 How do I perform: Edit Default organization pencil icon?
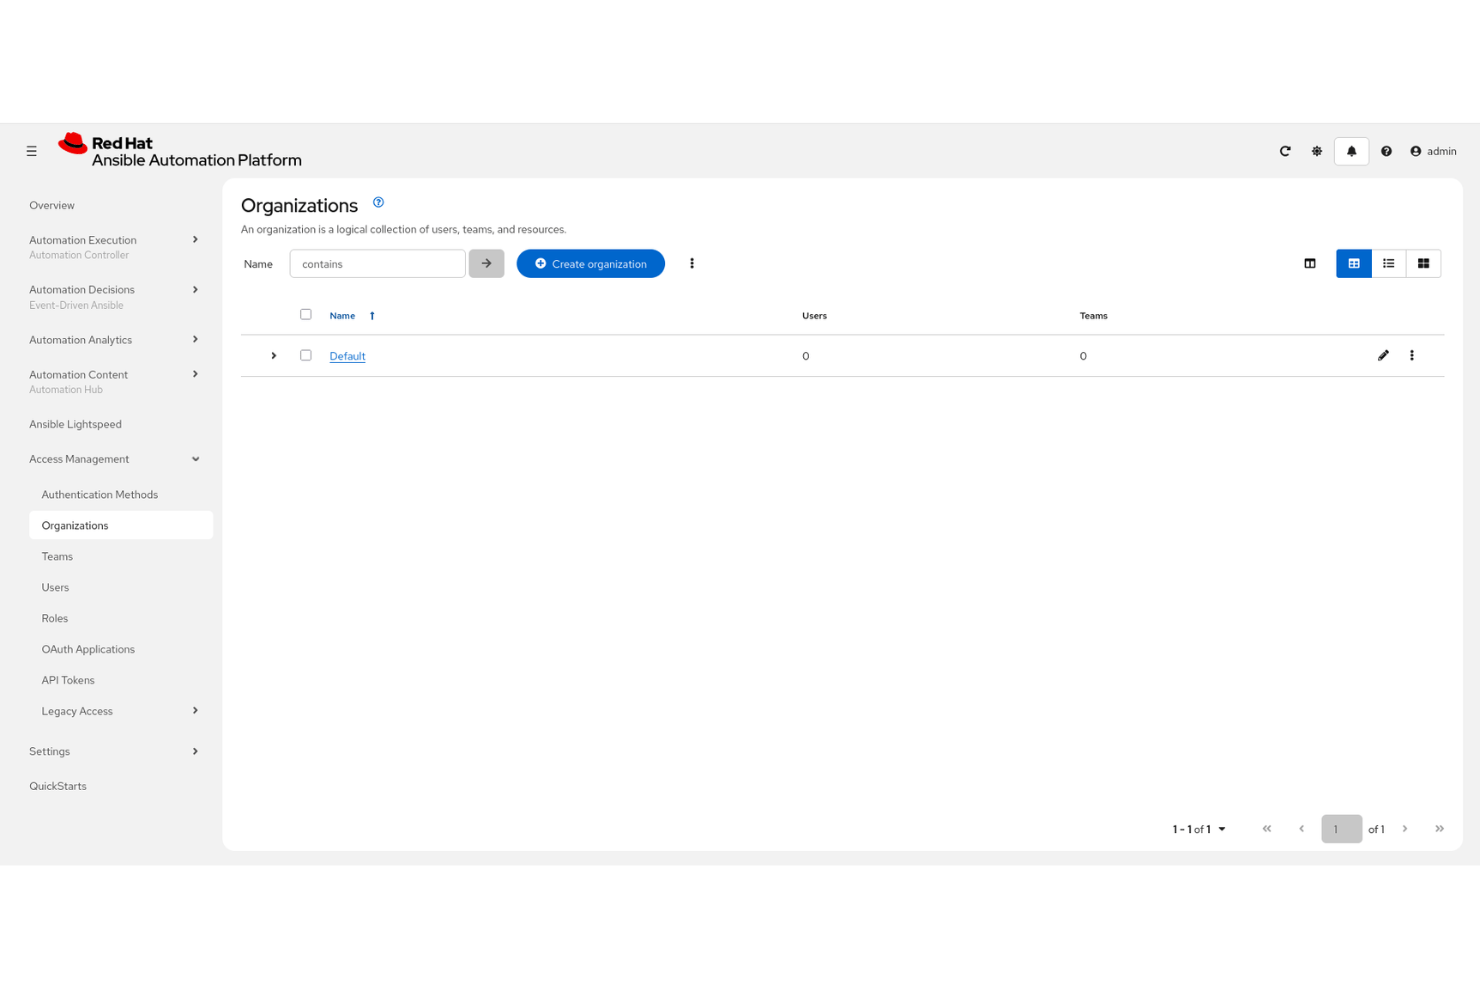(x=1383, y=355)
